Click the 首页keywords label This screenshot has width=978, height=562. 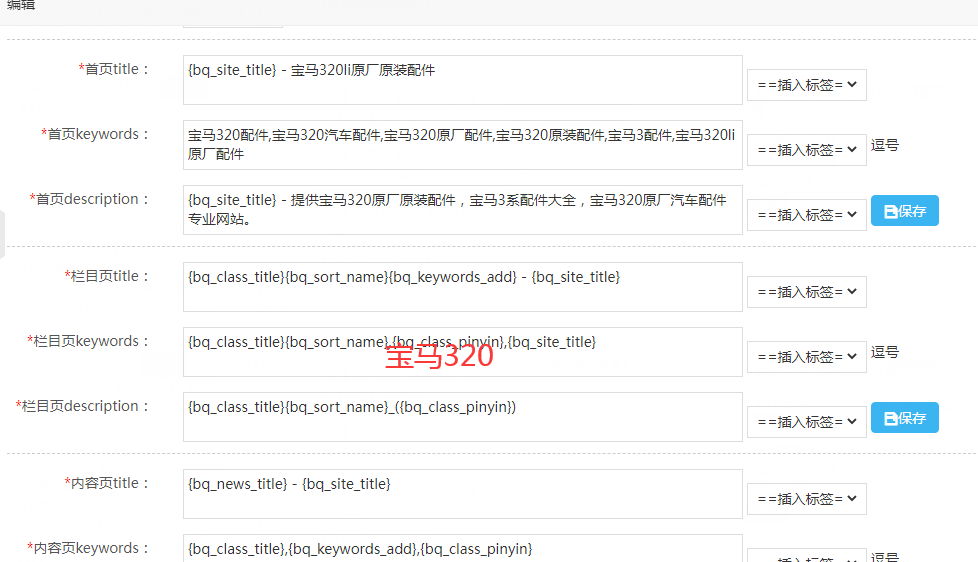tap(95, 134)
